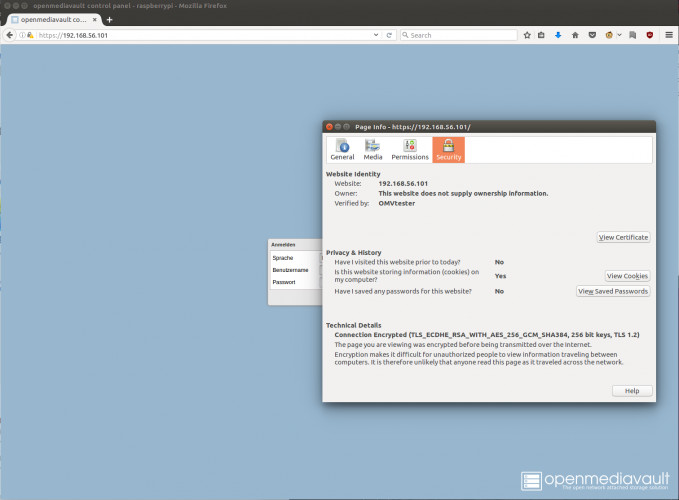Click the Connection Encrypted details line

[x=487, y=335]
